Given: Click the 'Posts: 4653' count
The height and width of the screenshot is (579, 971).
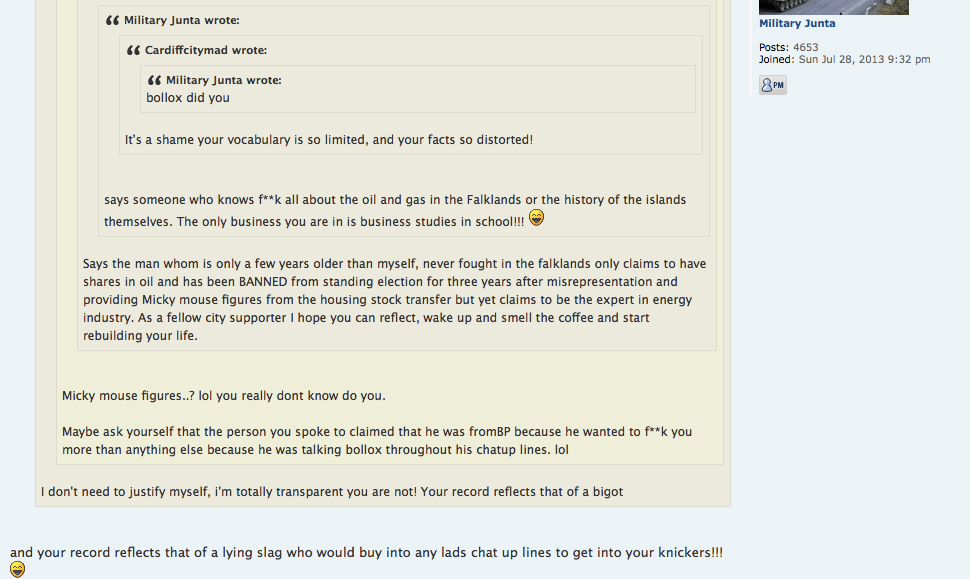Looking at the screenshot, I should tap(788, 47).
